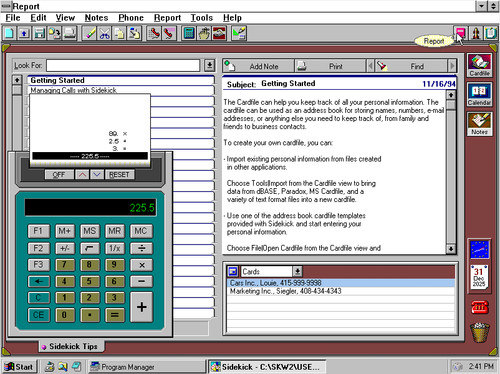Click the Print button in notes panel
Viewport: 500px width, 374px height.
click(330, 66)
